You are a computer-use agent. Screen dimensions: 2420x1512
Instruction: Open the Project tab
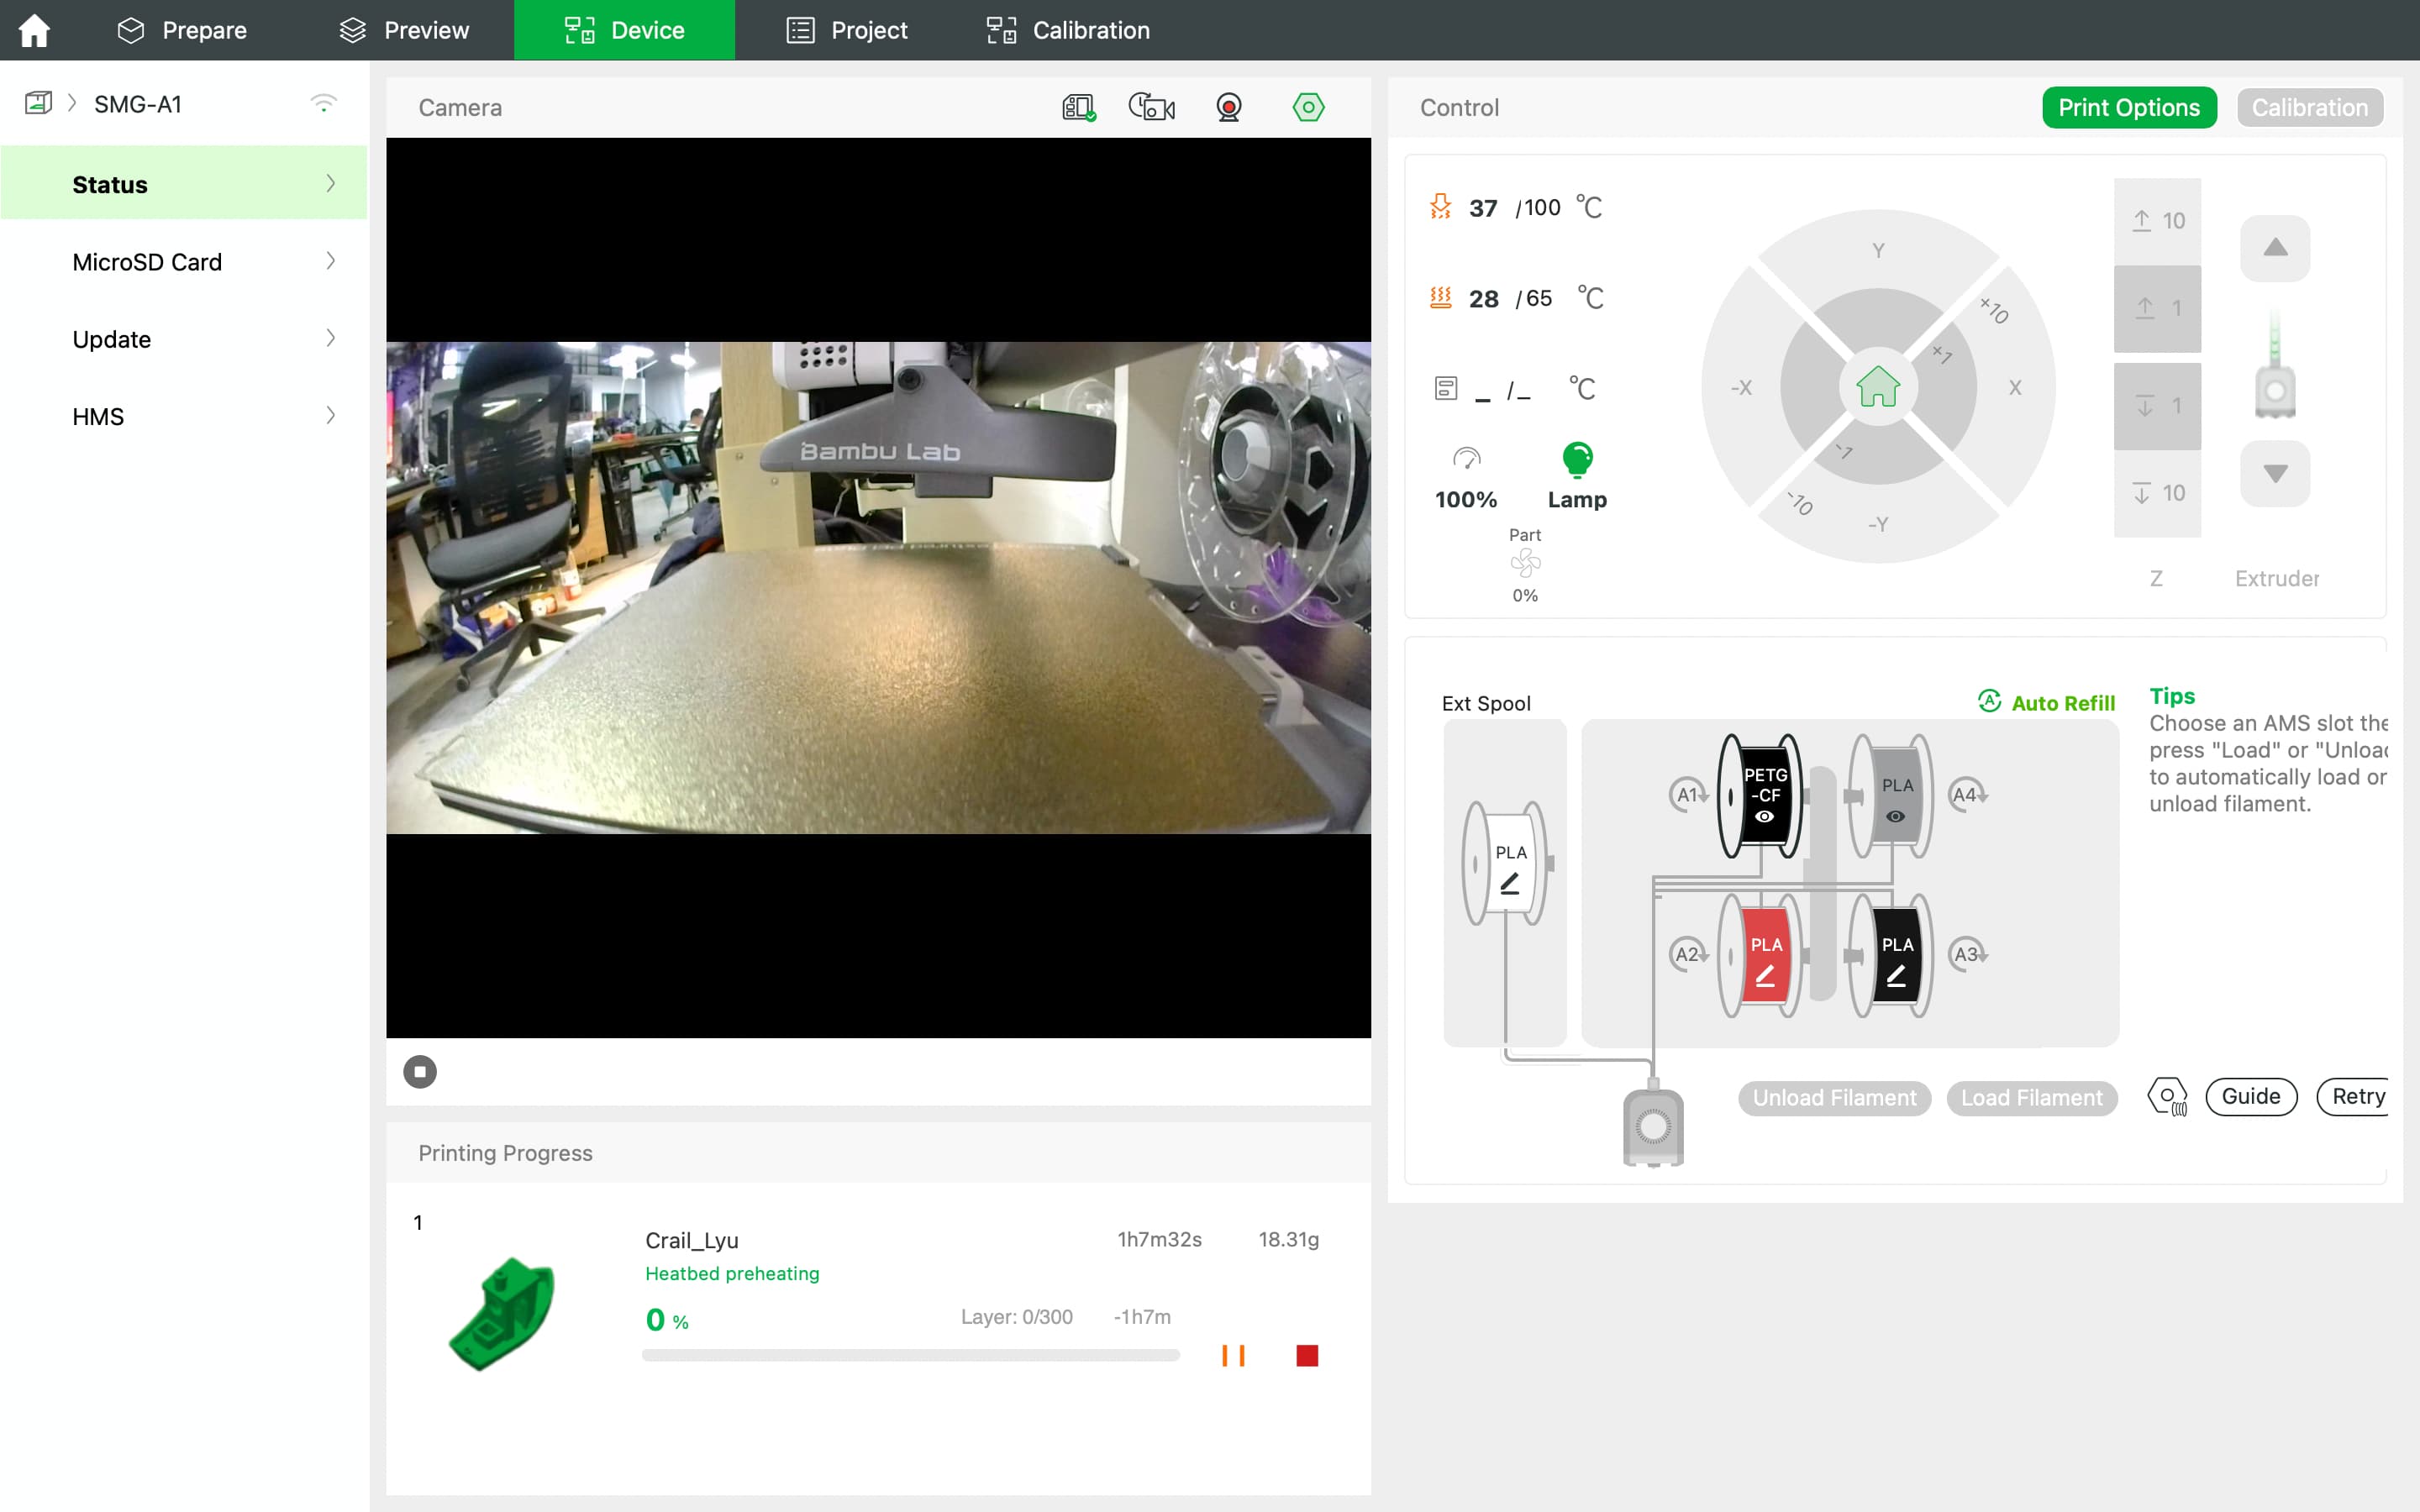tap(847, 30)
